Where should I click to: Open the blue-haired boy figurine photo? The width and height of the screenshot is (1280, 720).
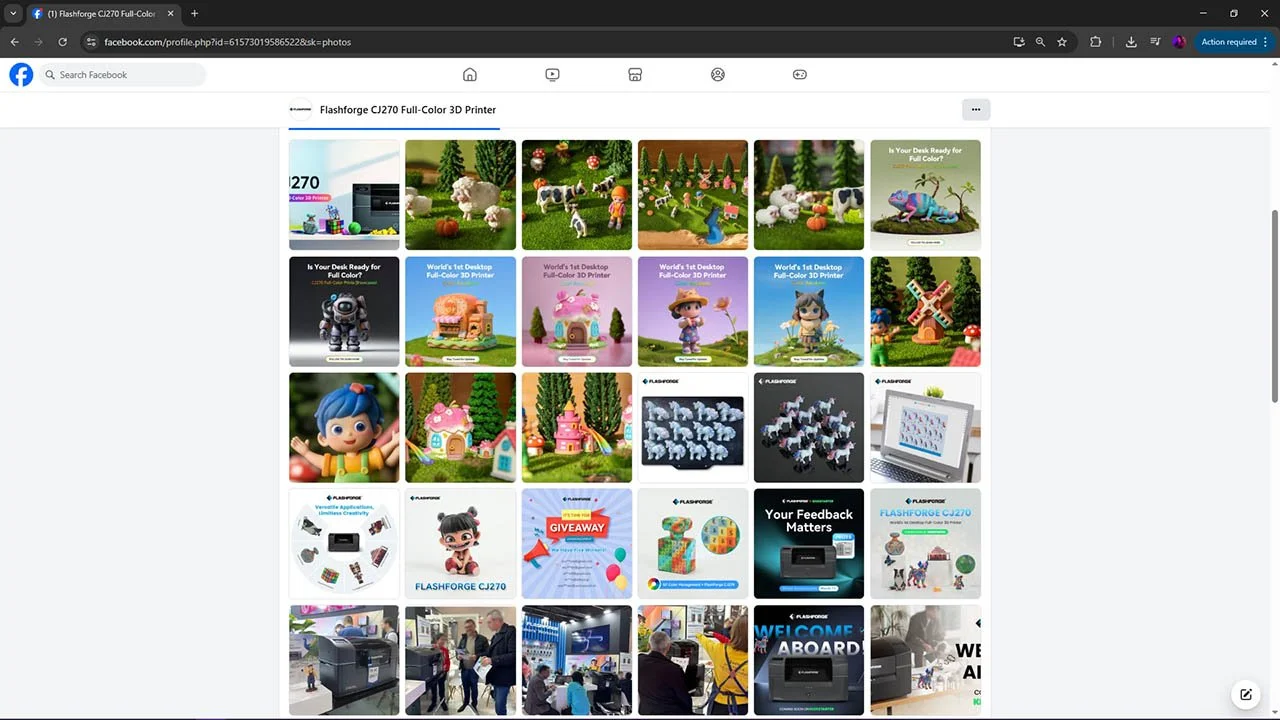coord(344,428)
